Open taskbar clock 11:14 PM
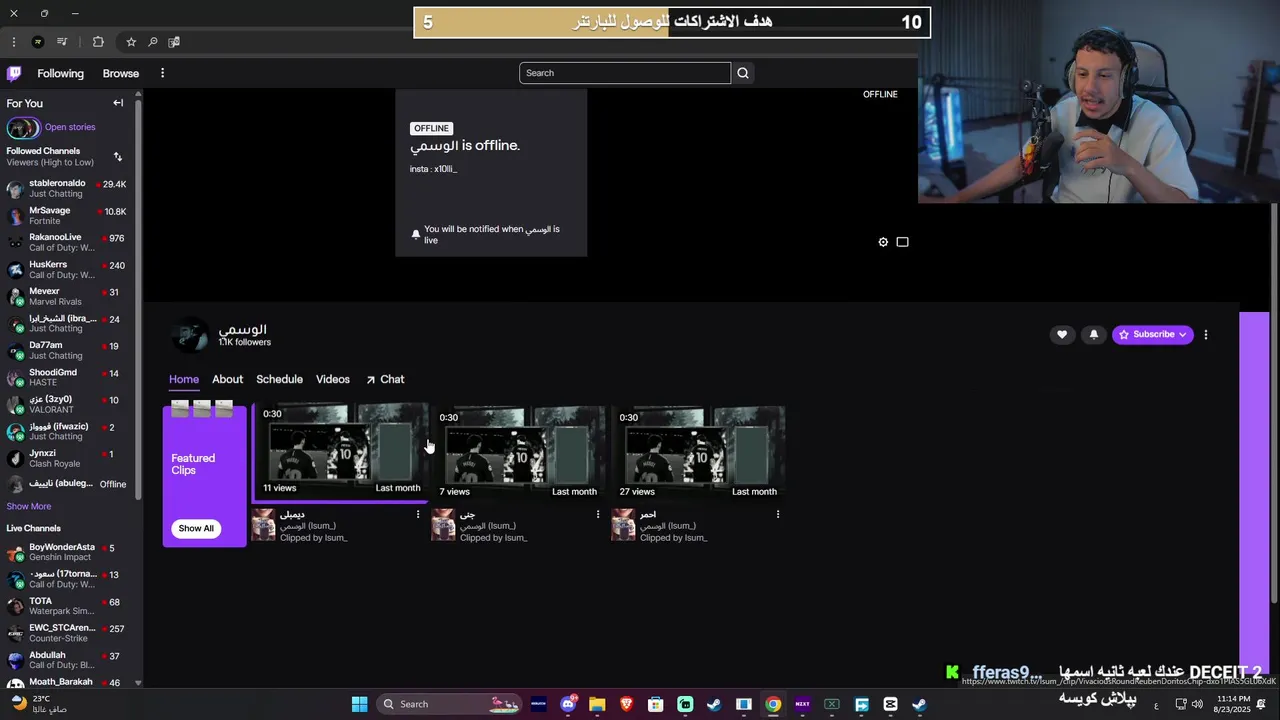 pos(1233,703)
